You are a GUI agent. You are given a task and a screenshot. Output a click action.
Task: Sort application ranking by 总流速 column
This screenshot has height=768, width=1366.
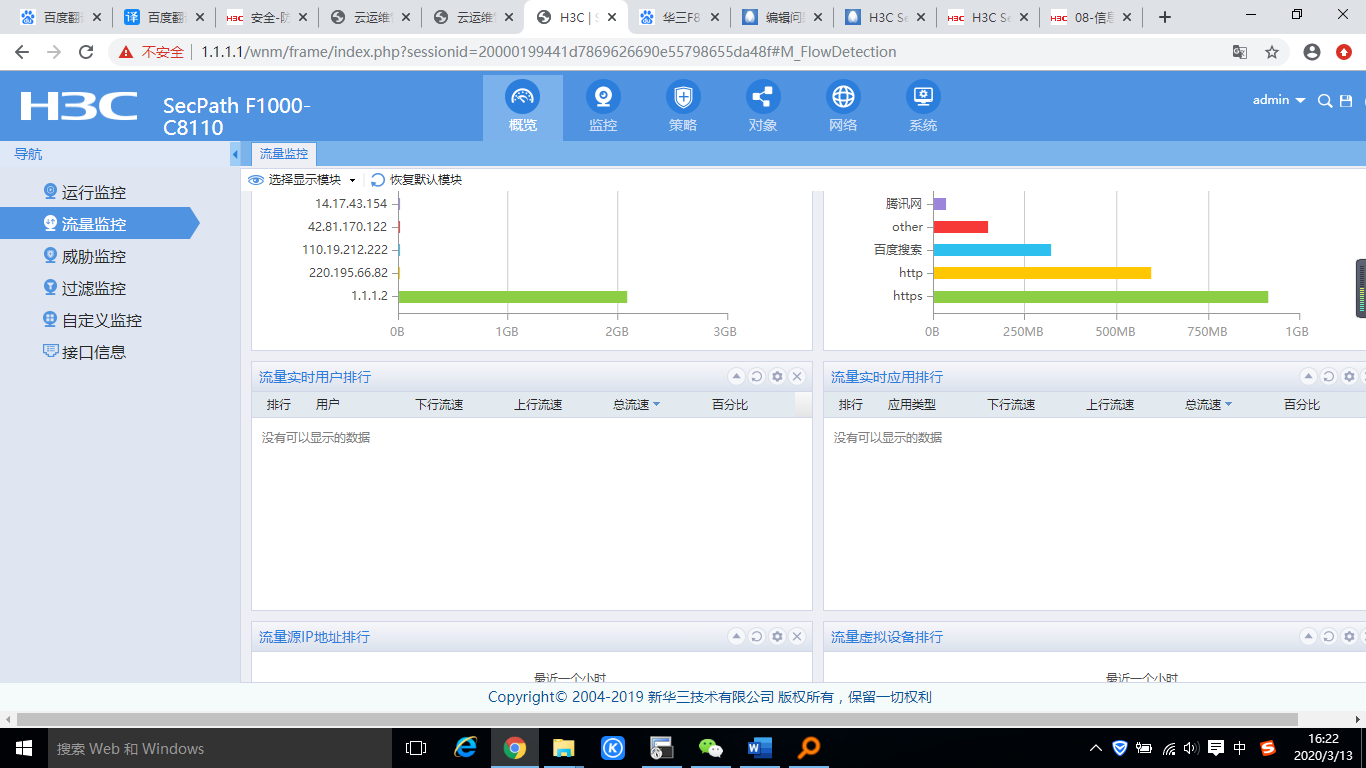(x=1209, y=405)
